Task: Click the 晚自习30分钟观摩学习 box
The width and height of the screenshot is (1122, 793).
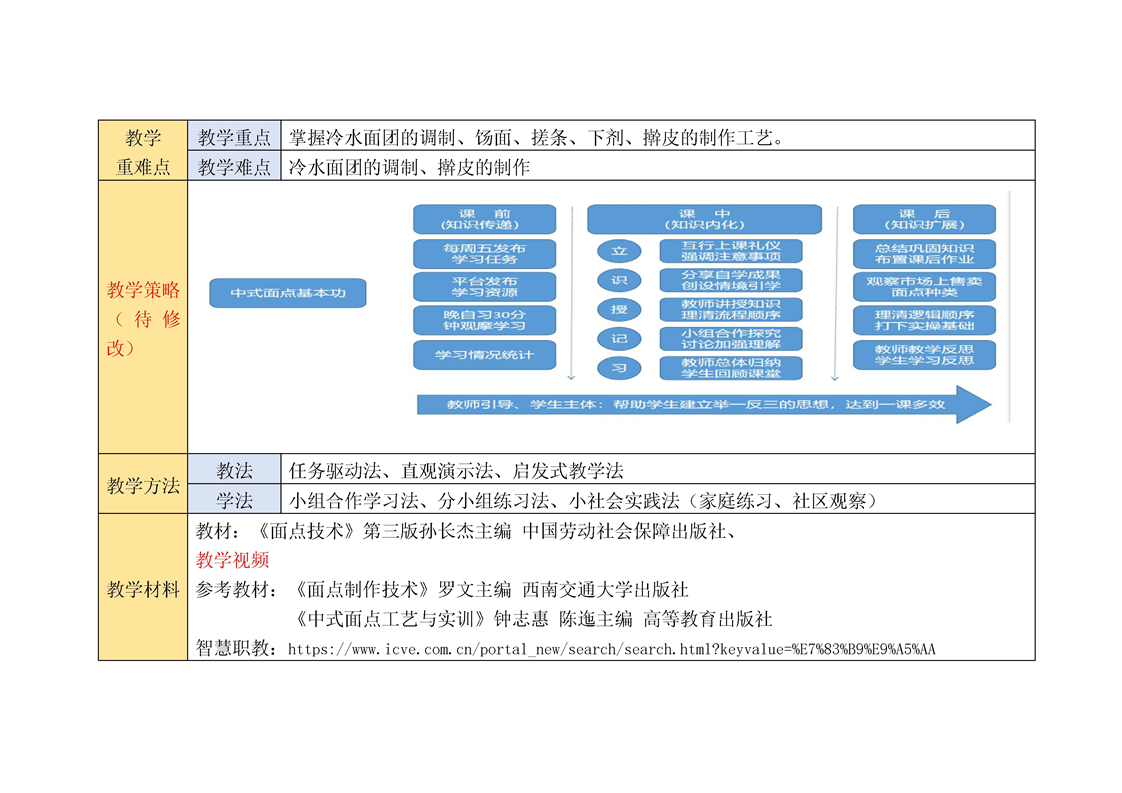Action: coord(484,320)
